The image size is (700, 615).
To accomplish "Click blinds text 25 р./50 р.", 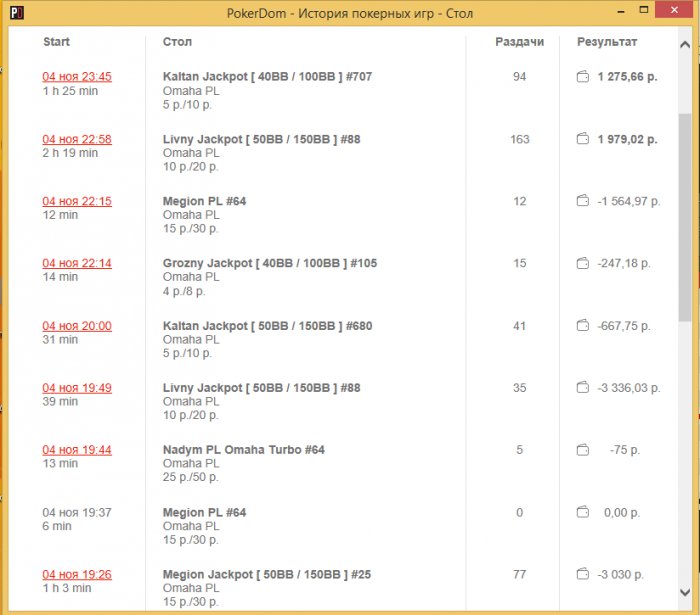I will click(x=191, y=477).
